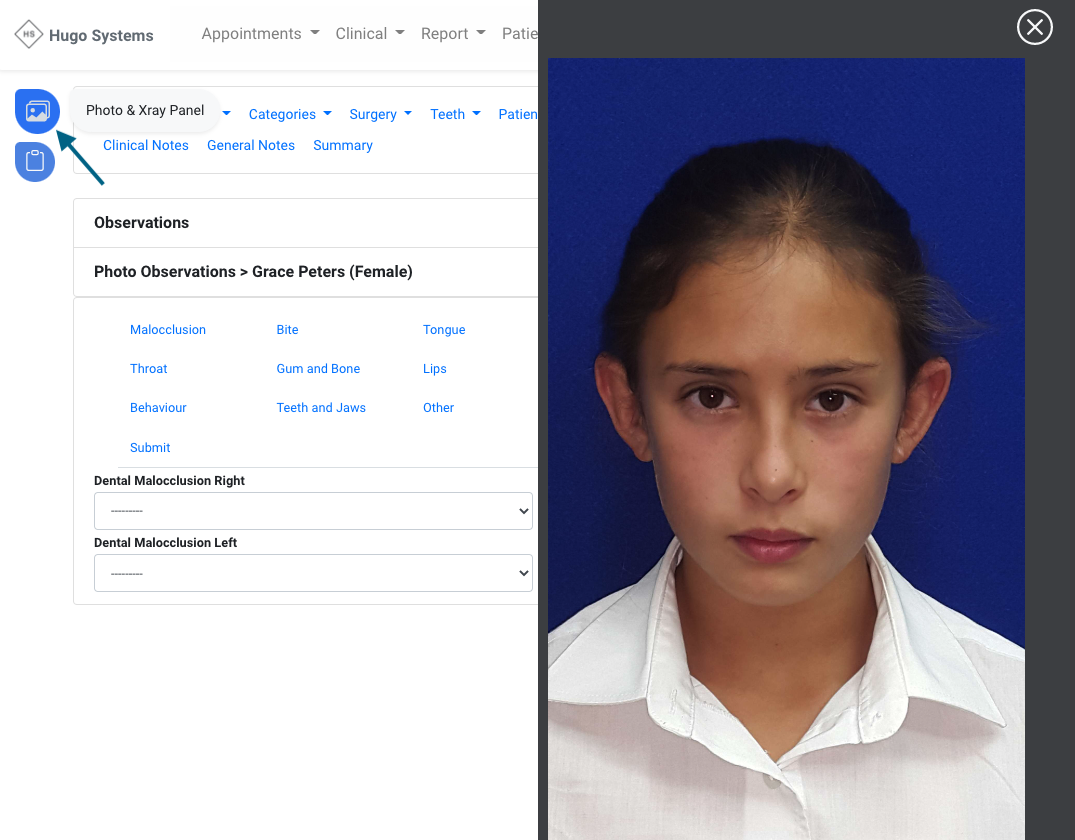View the Summary link

(x=342, y=145)
